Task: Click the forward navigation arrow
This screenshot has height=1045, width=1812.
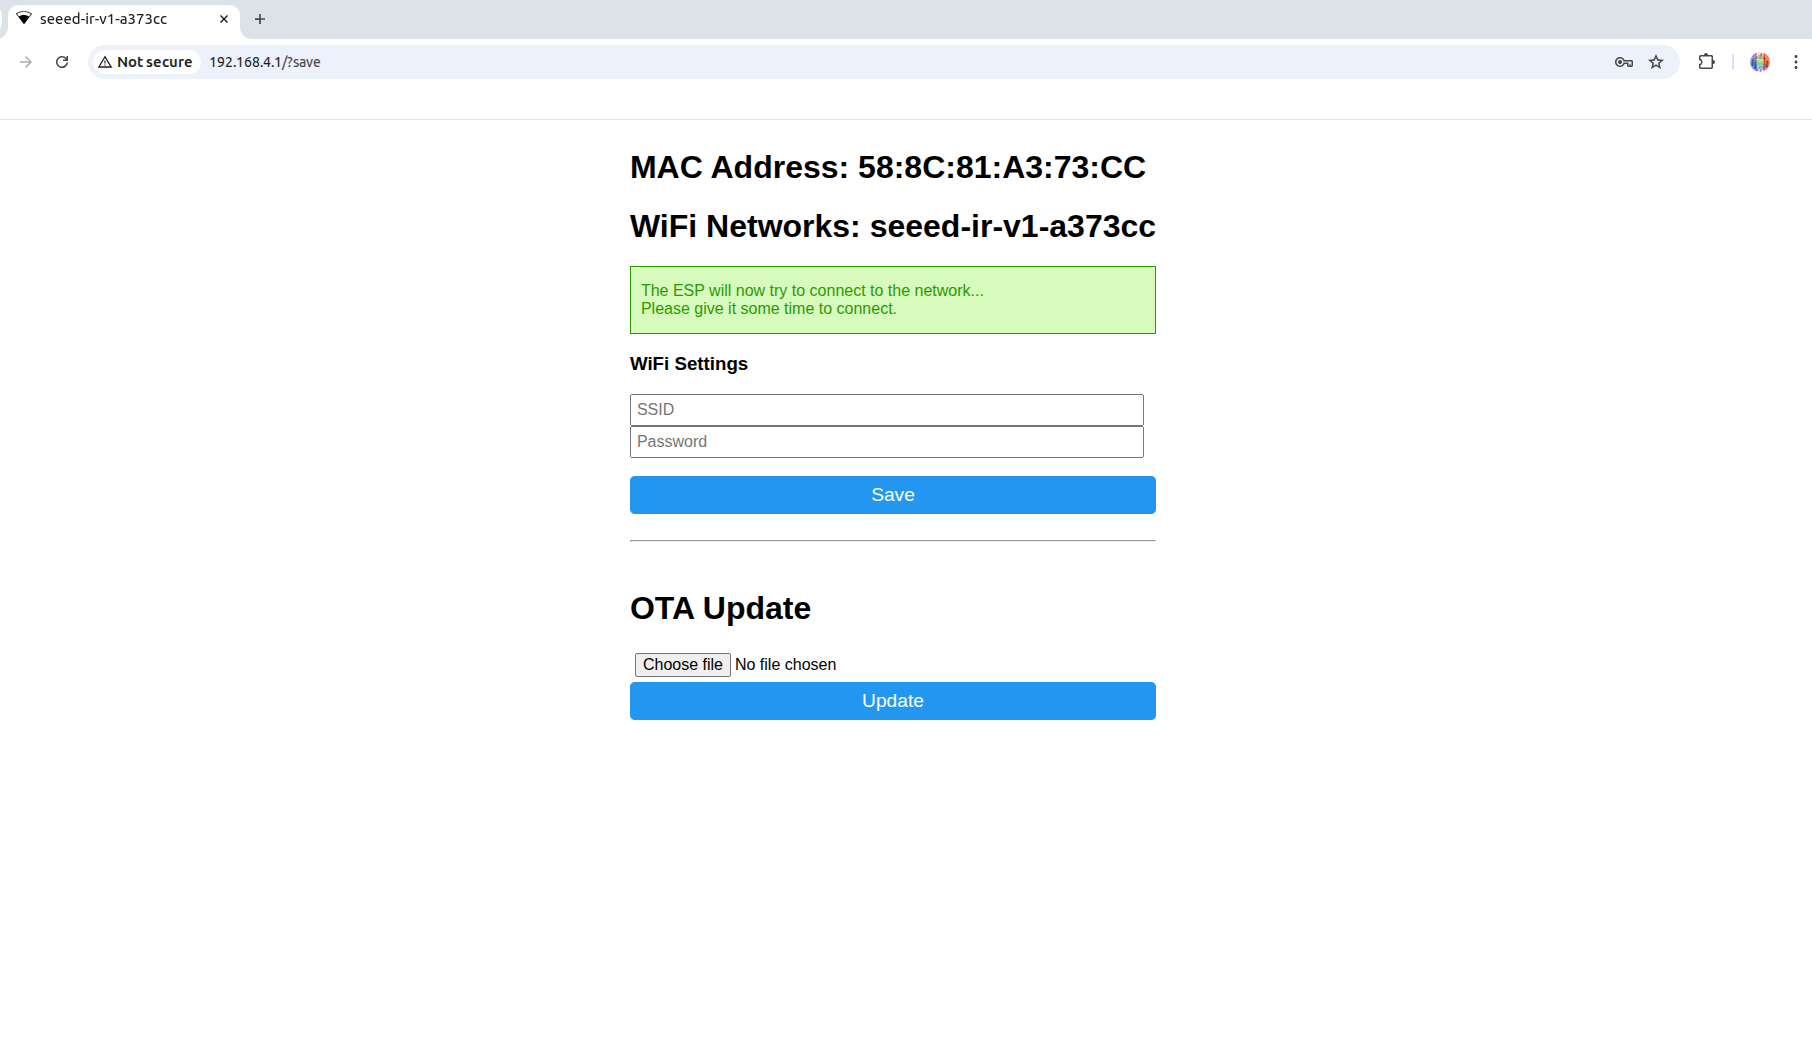Action: tap(26, 62)
